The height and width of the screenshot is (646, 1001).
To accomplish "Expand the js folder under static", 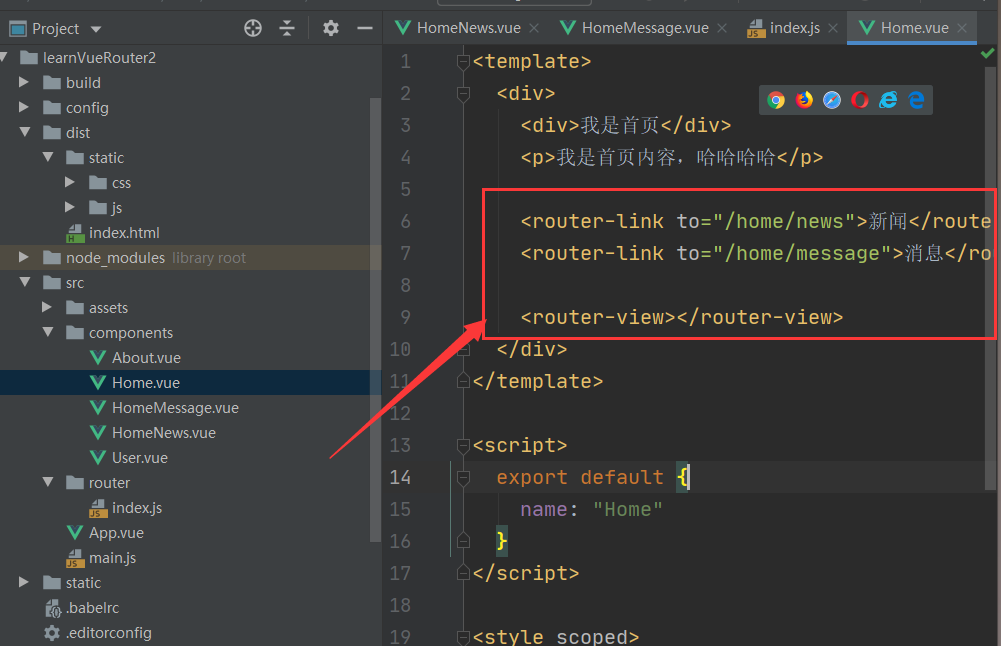I will (x=70, y=207).
